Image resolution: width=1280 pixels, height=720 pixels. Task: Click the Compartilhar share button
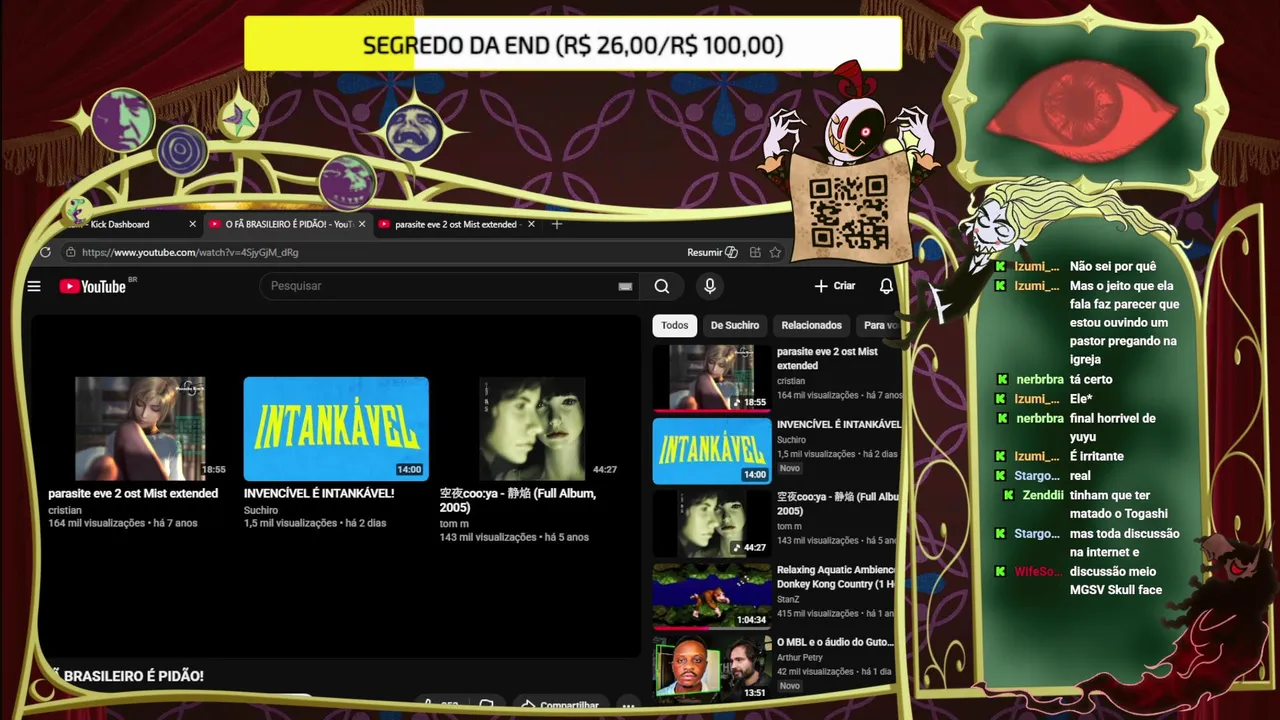pos(560,705)
